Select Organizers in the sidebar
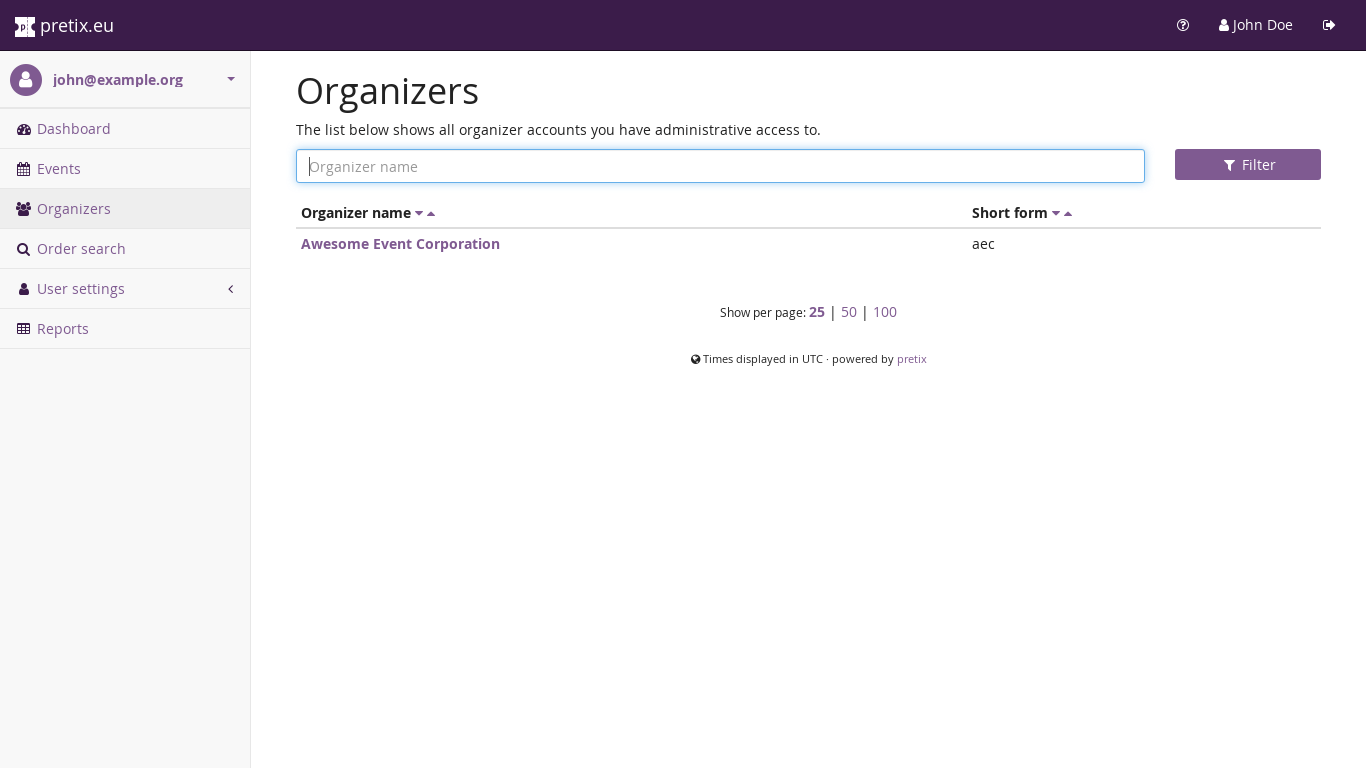1366x768 pixels. coord(73,209)
